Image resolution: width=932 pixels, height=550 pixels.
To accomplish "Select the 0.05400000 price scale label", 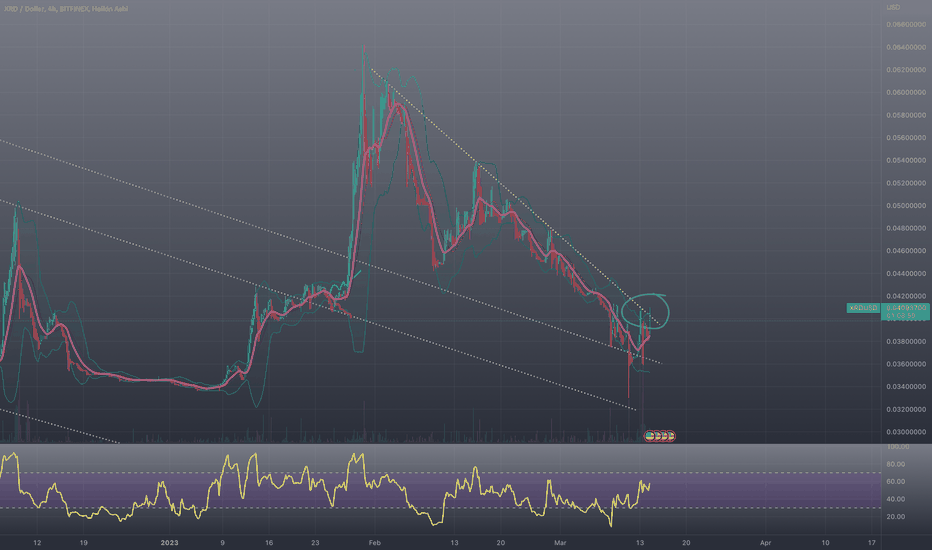I will (x=906, y=160).
